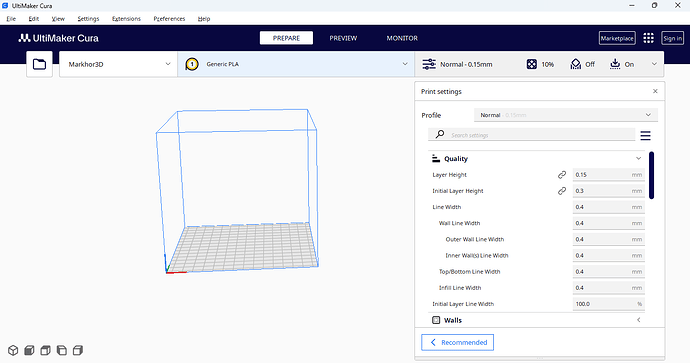Image resolution: width=690 pixels, height=363 pixels.
Task: Click the UltiMaker Cura logo
Action: tap(59, 38)
